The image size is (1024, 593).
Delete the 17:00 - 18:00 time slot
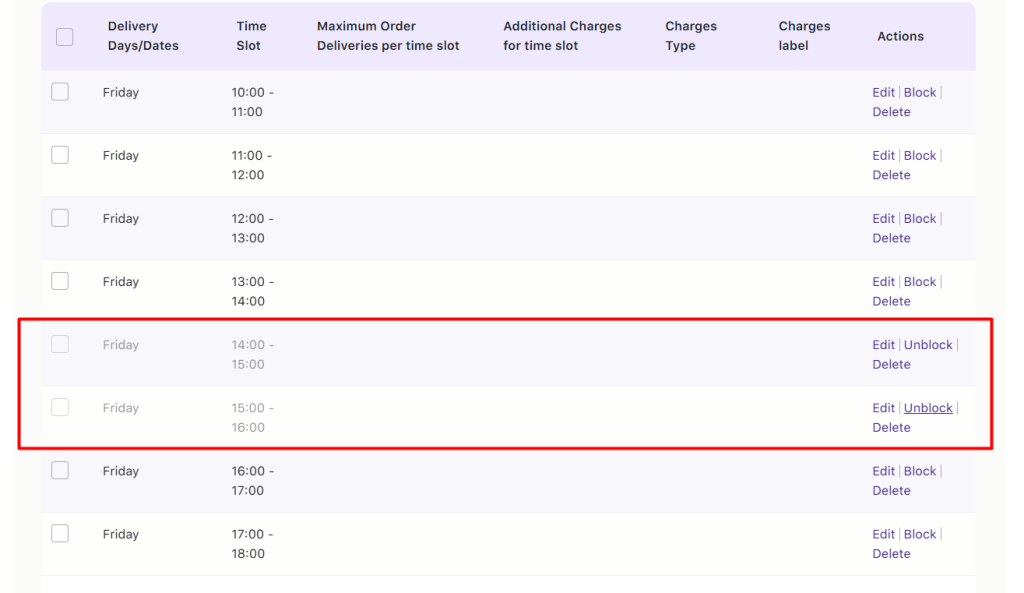tap(891, 553)
